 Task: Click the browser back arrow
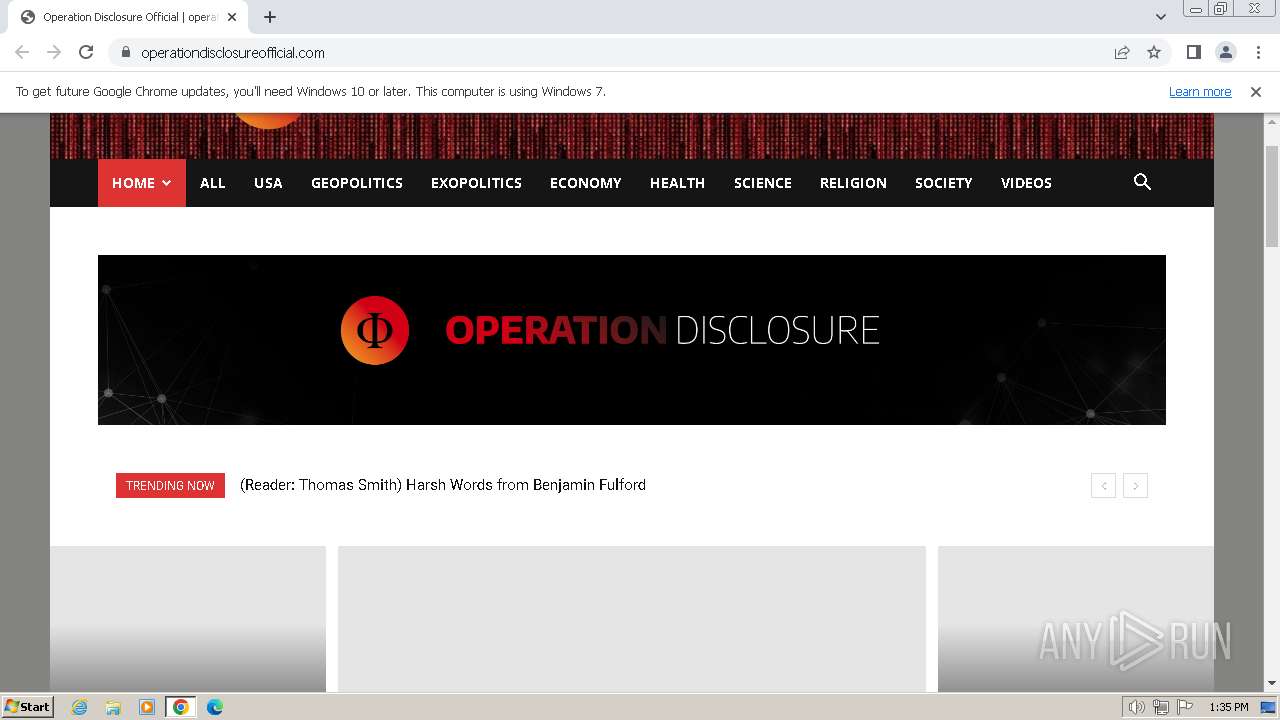[22, 52]
